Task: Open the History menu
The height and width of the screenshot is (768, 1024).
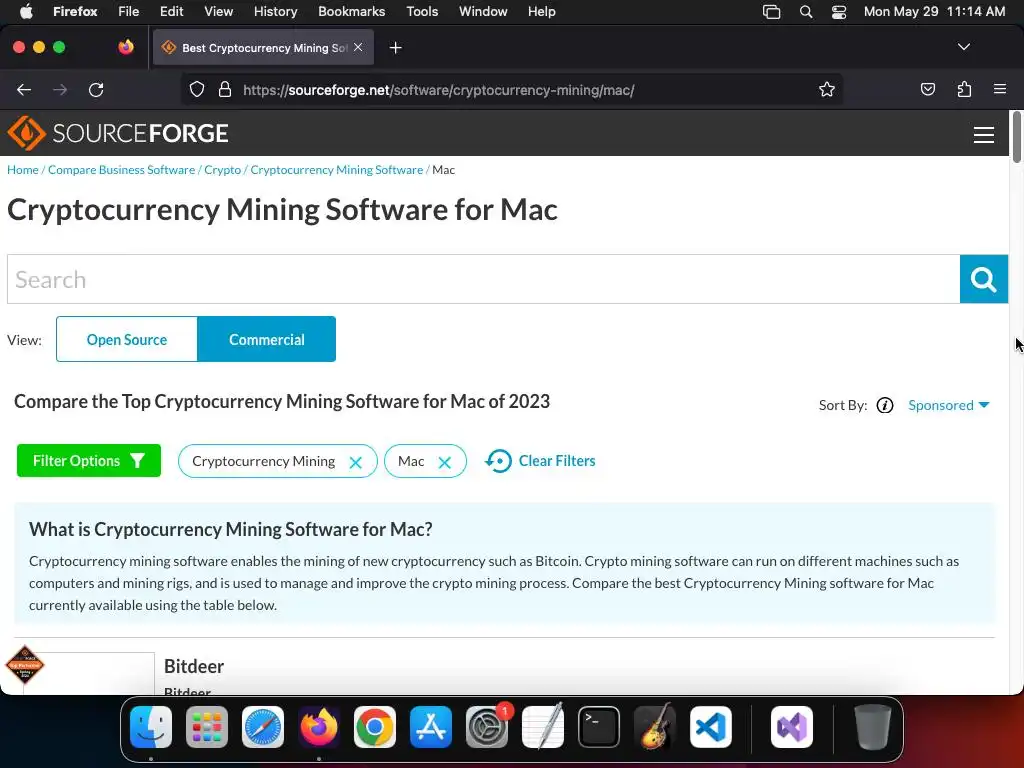Action: coord(275,11)
